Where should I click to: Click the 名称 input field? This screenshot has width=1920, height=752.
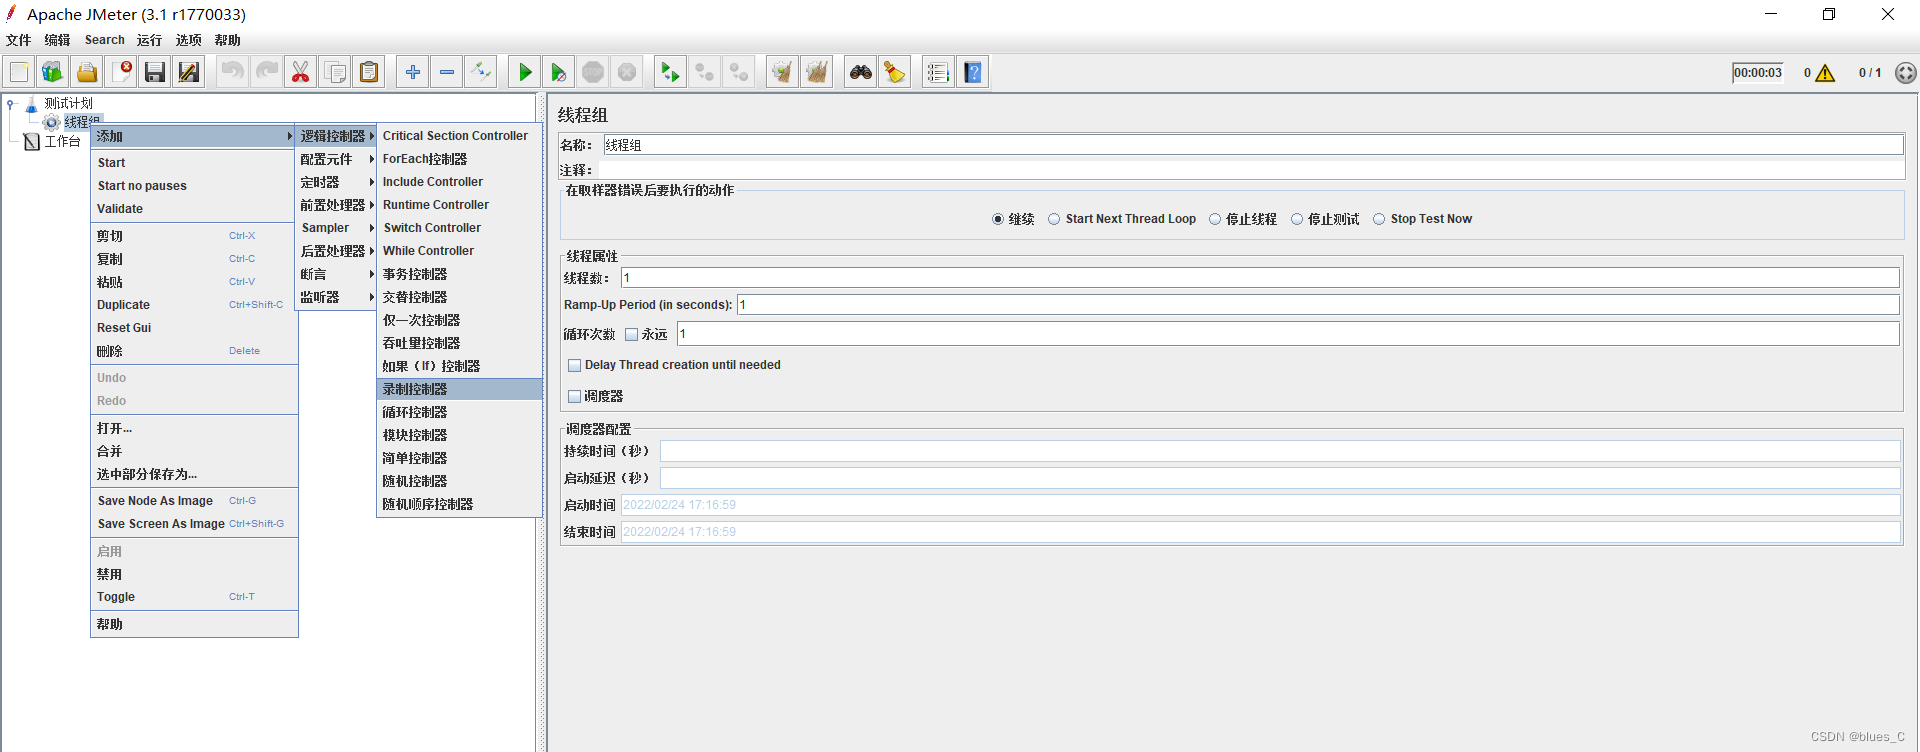(1253, 145)
